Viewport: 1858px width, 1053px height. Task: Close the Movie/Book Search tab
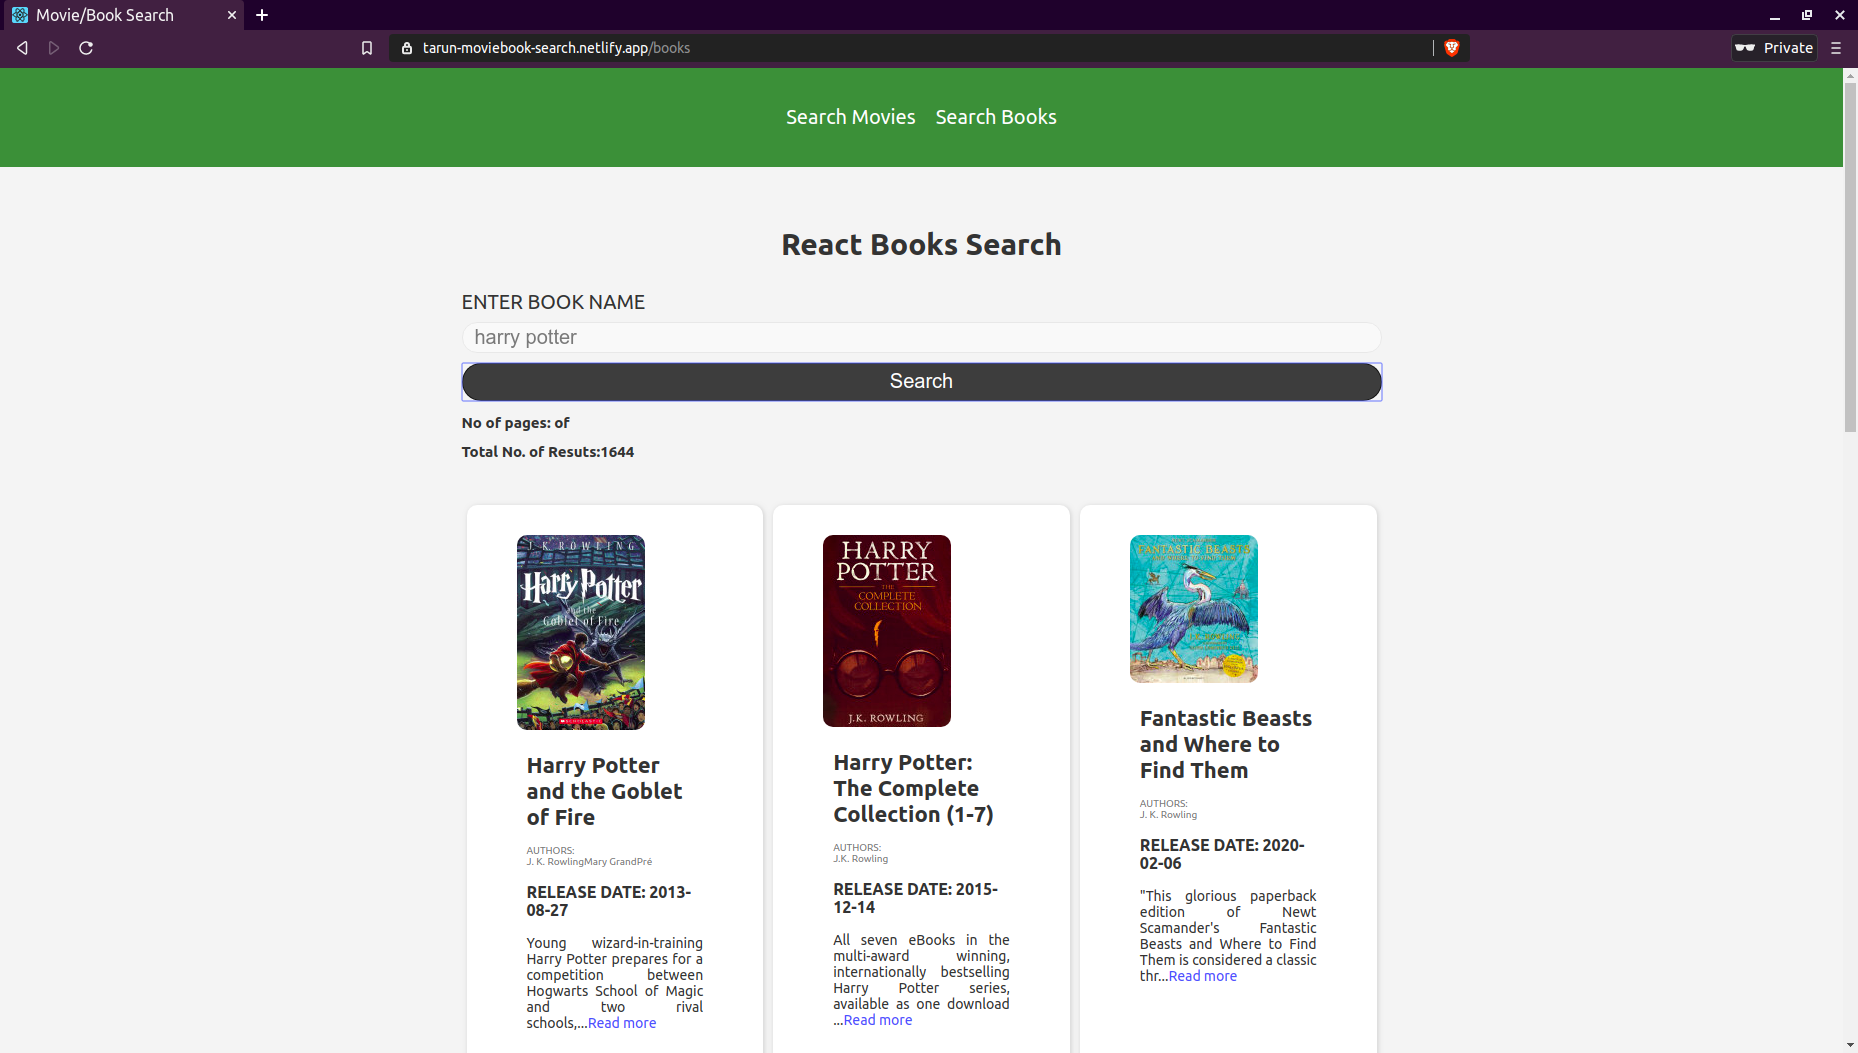[232, 15]
